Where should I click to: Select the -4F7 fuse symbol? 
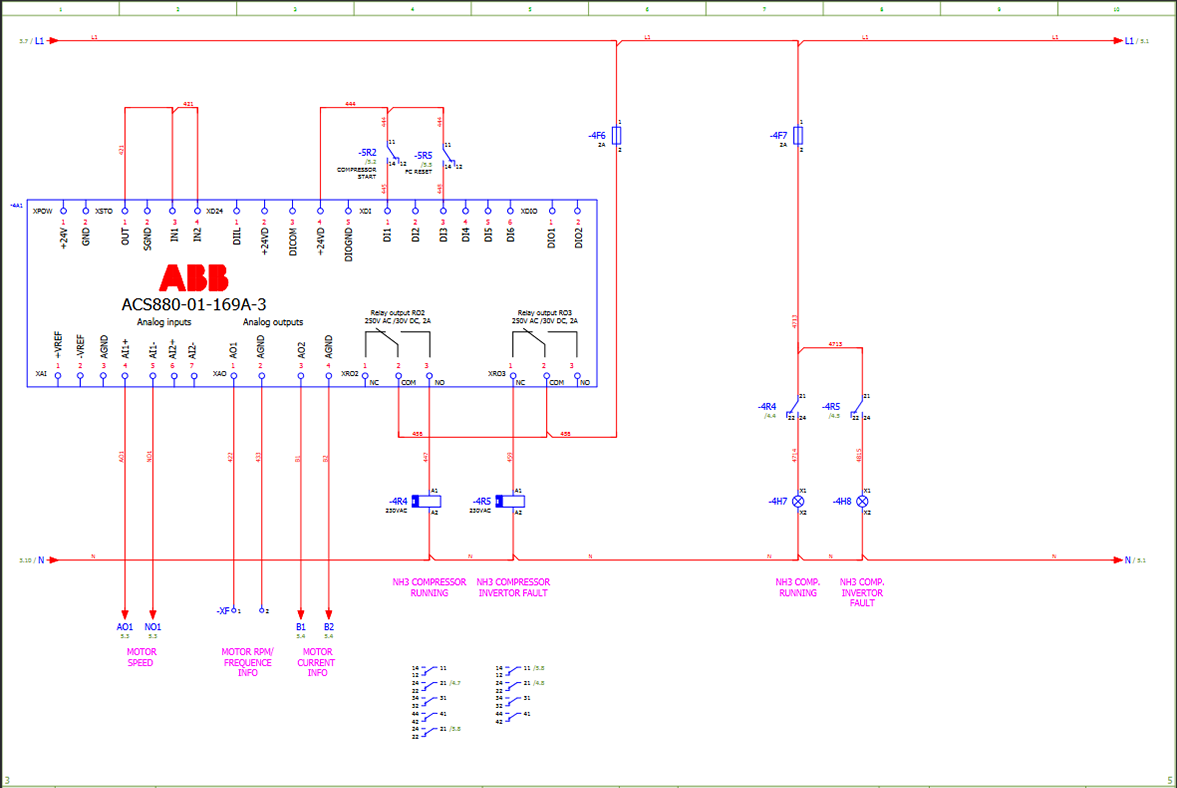798,135
